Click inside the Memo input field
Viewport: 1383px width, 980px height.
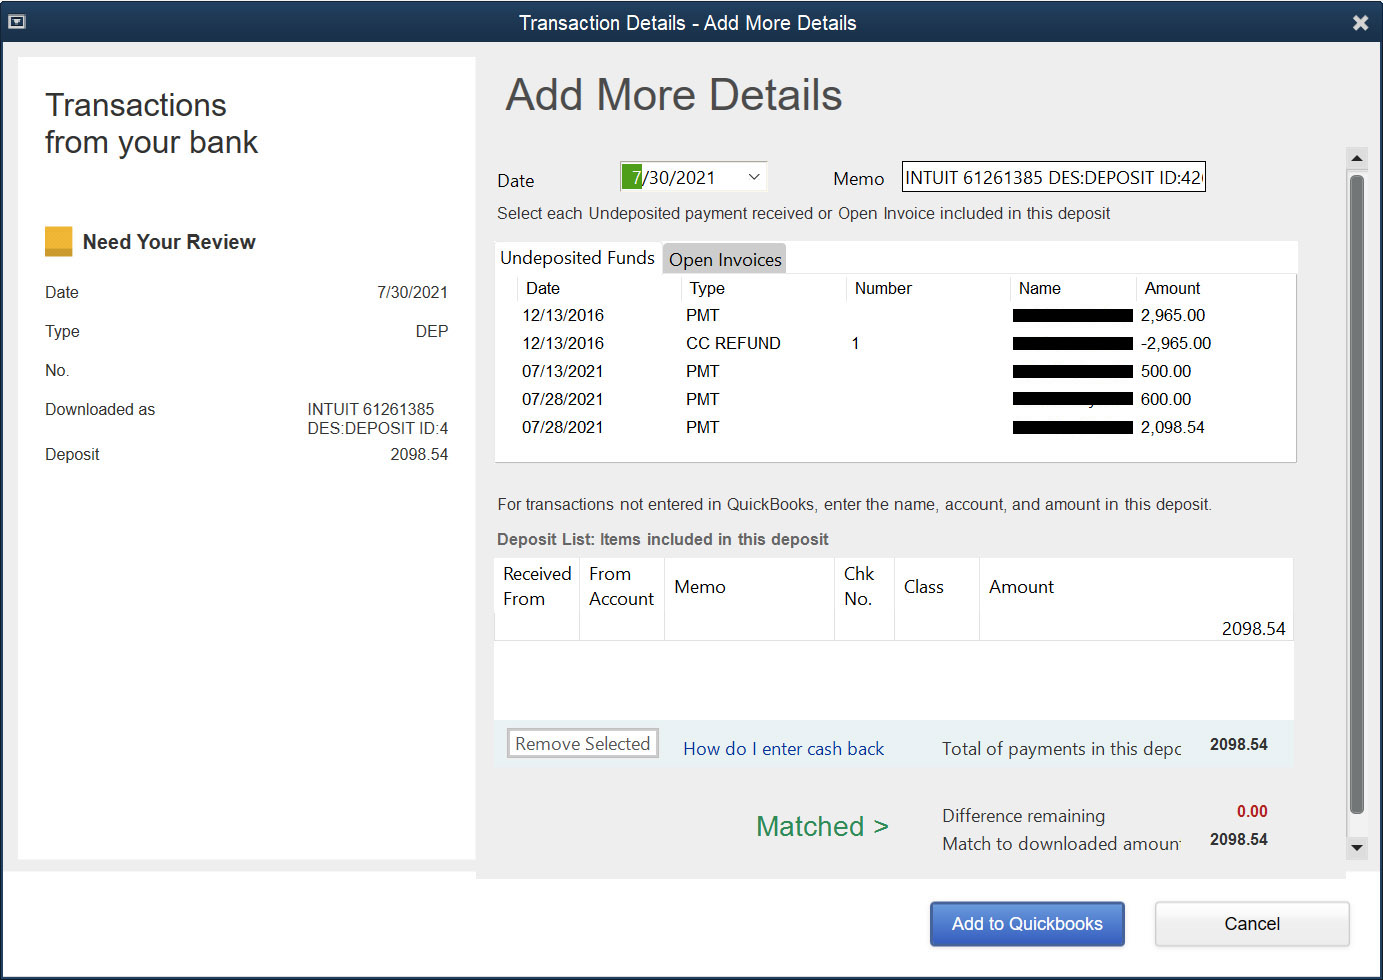click(x=1053, y=176)
